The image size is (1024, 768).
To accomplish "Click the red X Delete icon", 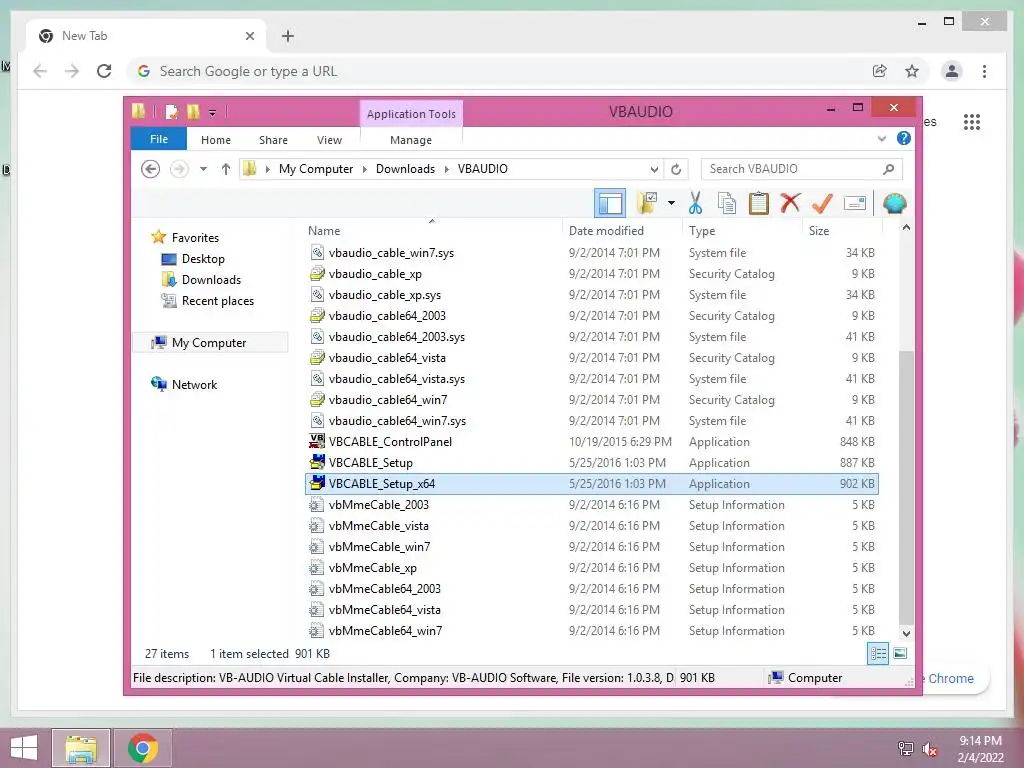I will [x=790, y=203].
